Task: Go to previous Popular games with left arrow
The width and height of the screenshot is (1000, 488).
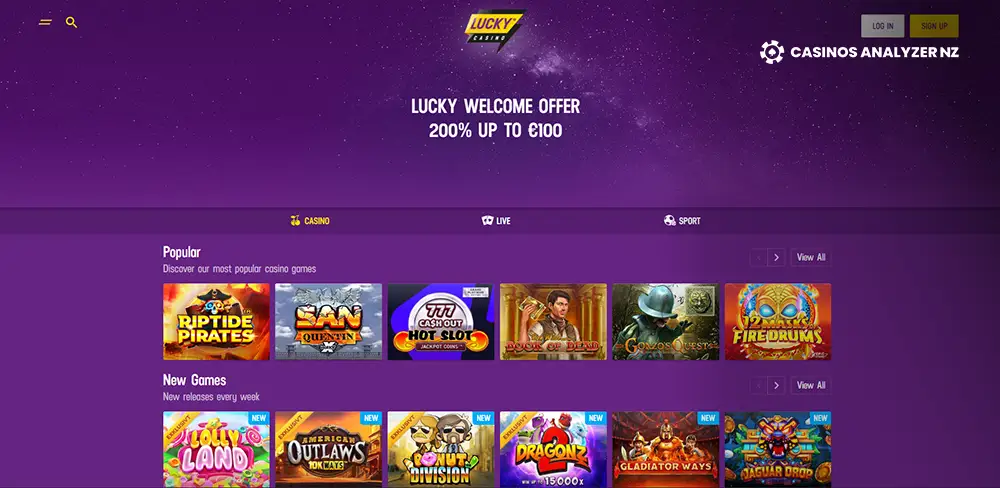Action: pos(759,258)
